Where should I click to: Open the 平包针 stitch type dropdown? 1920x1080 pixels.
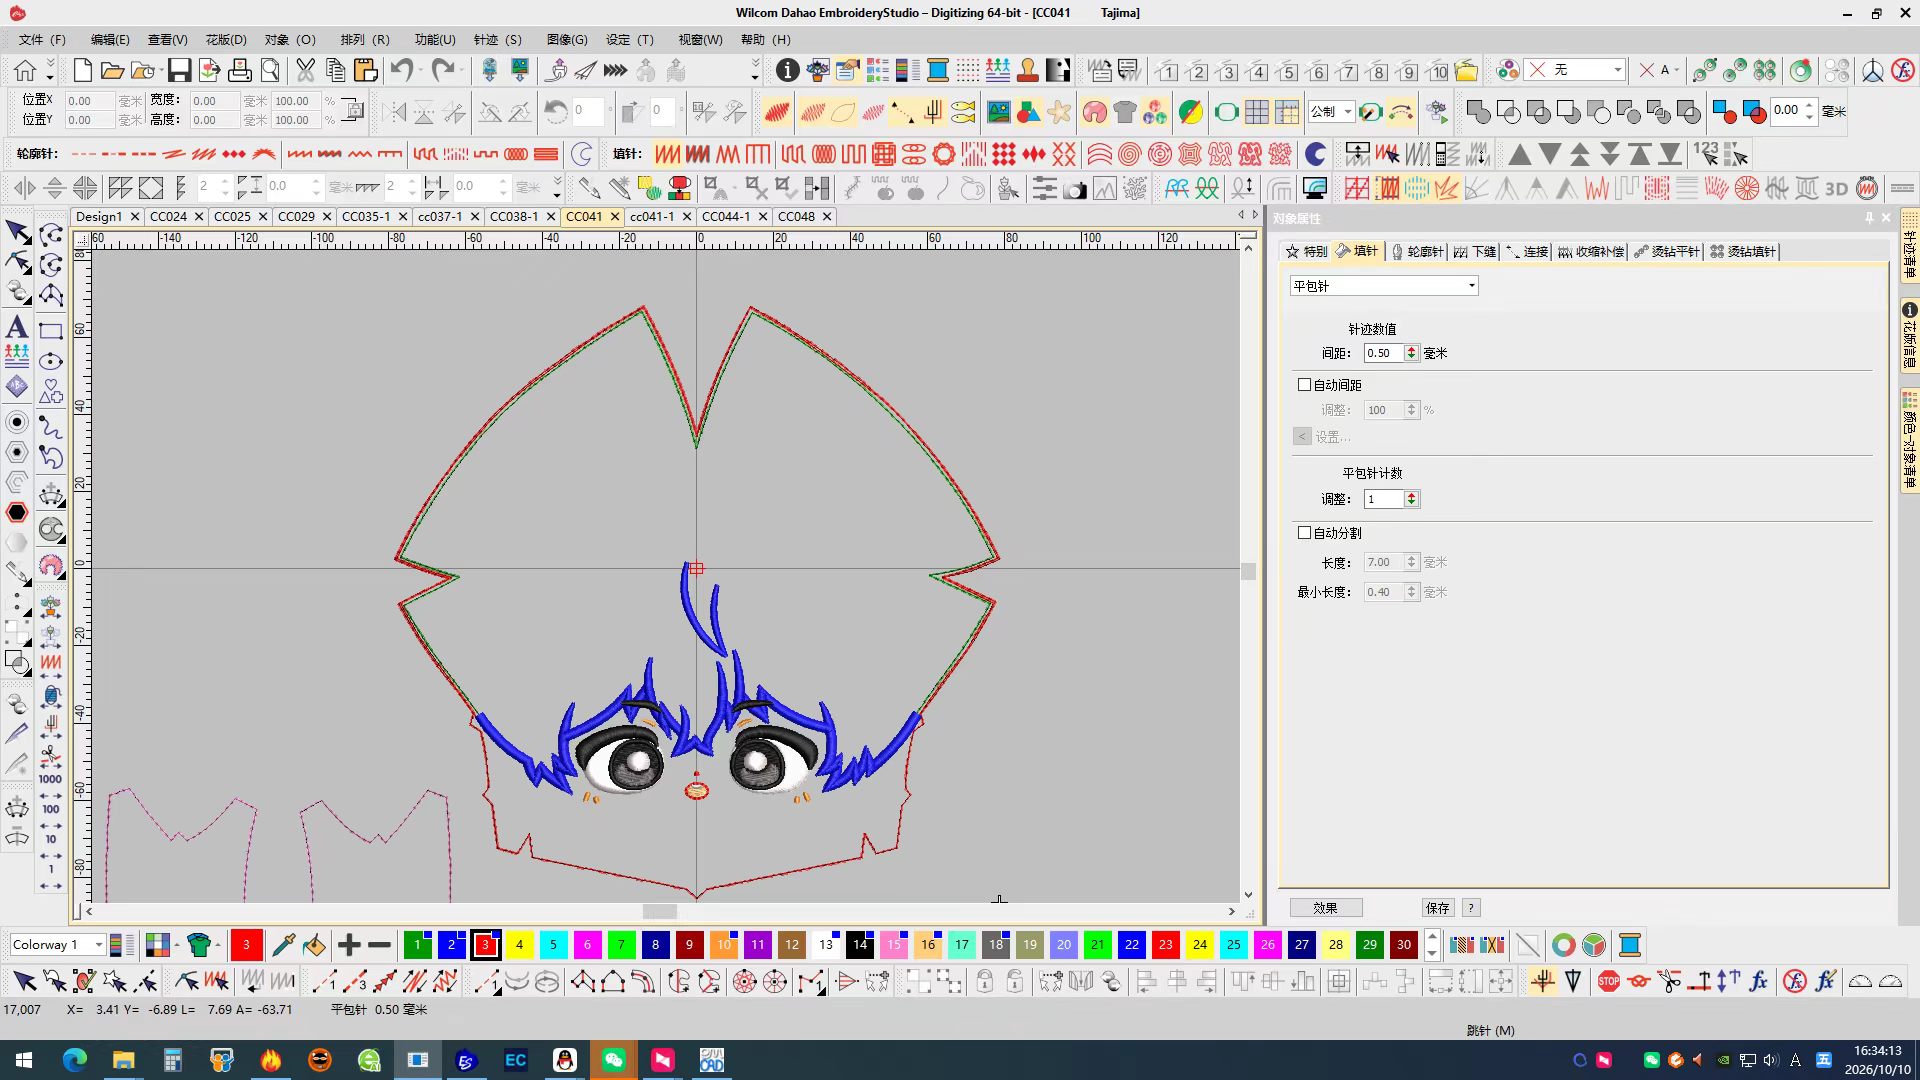1383,286
